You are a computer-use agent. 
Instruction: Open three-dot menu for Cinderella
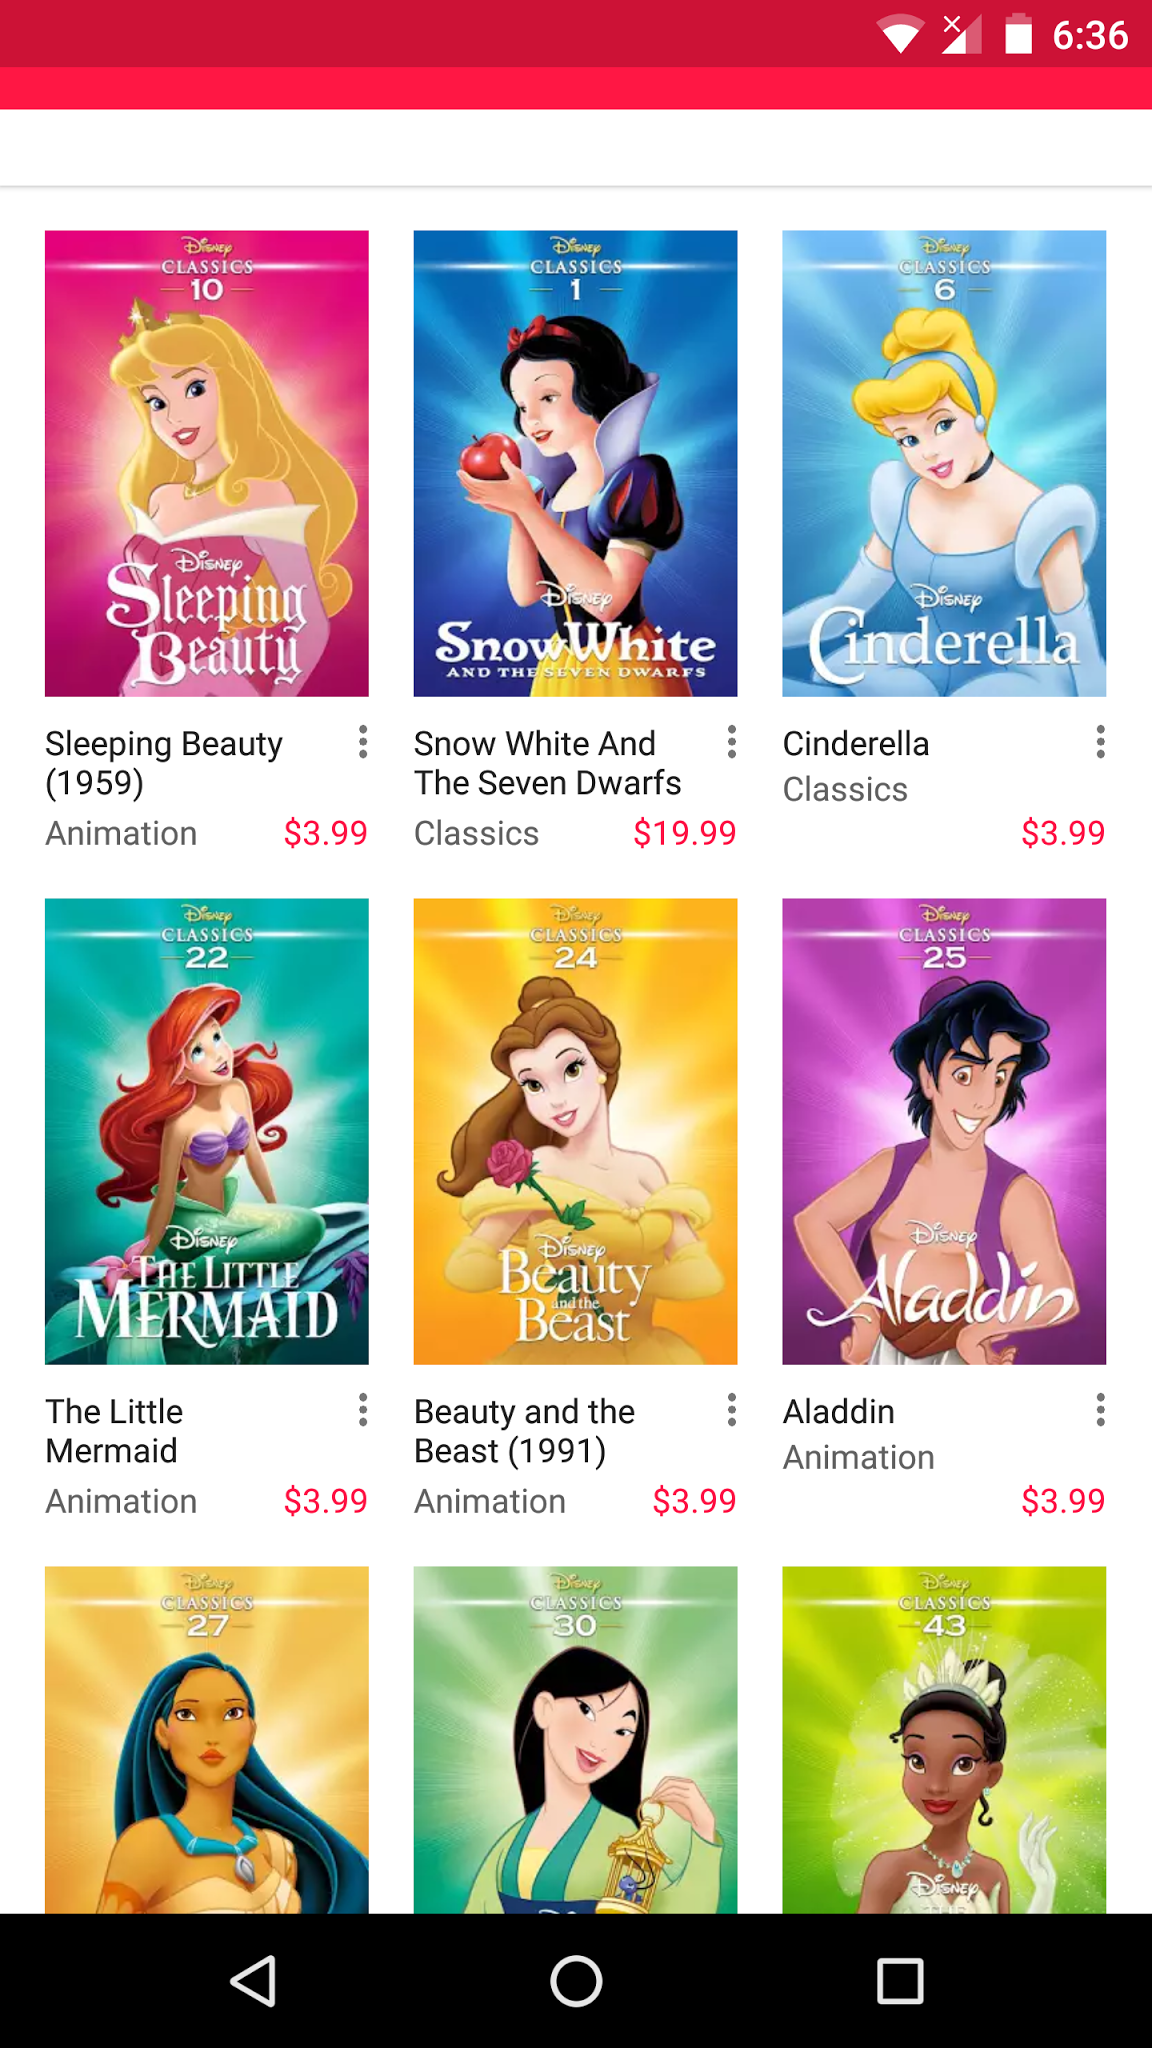(1100, 742)
